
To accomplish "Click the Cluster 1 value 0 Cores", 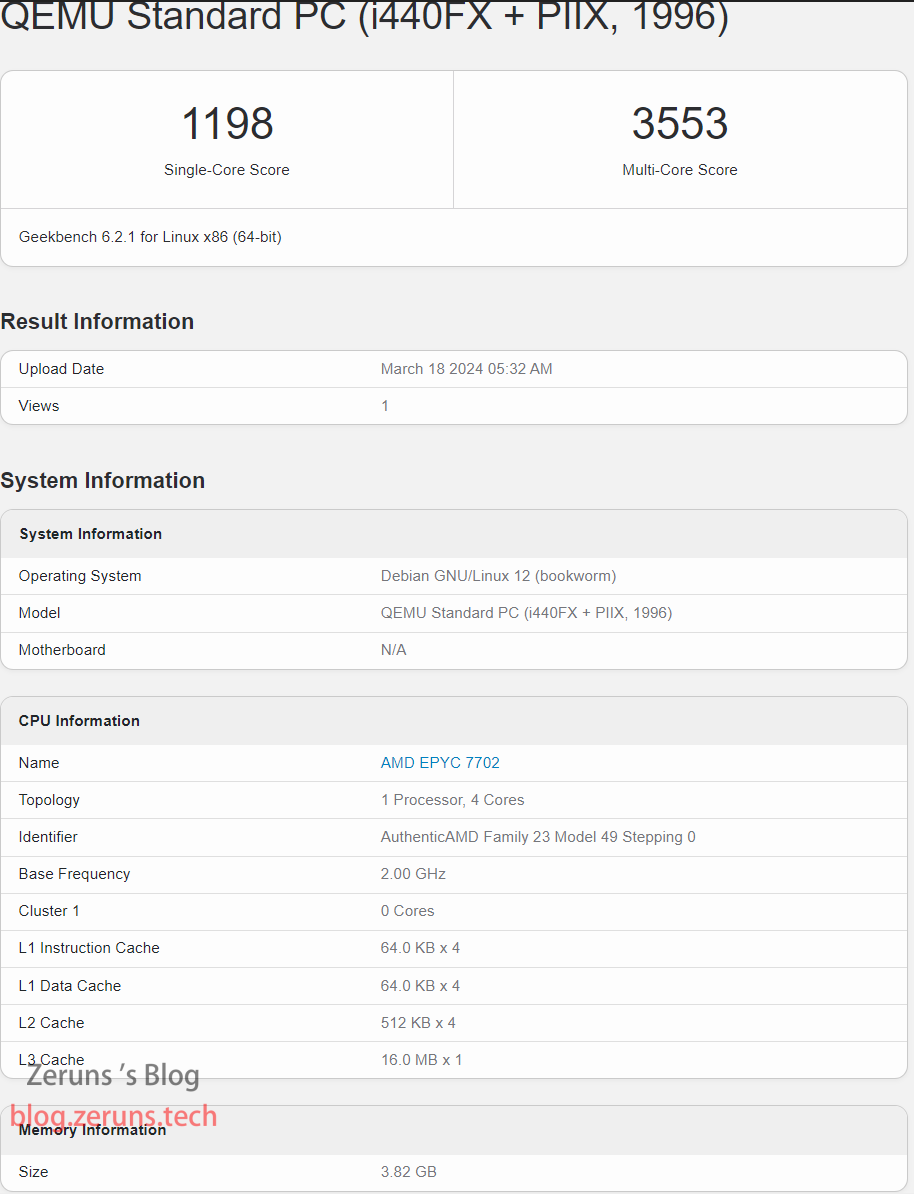I will (407, 911).
